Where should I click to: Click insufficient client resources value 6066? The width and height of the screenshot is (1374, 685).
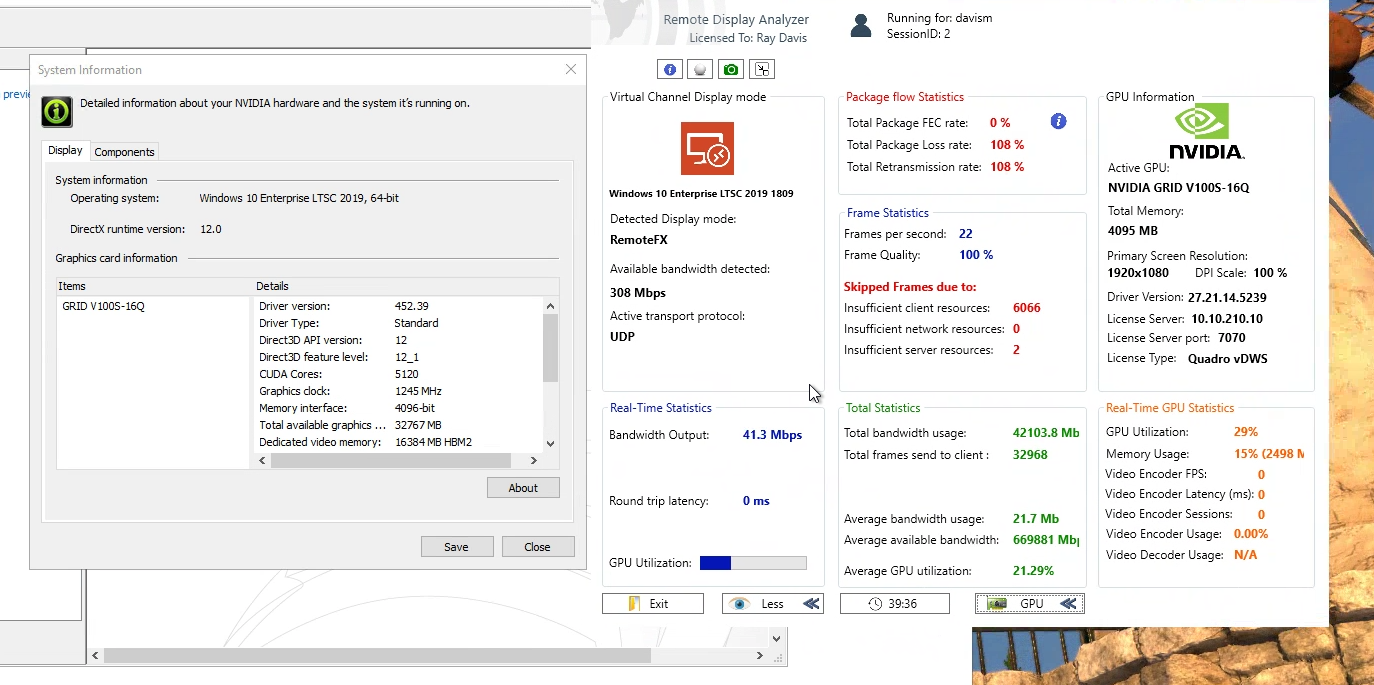pos(1027,308)
